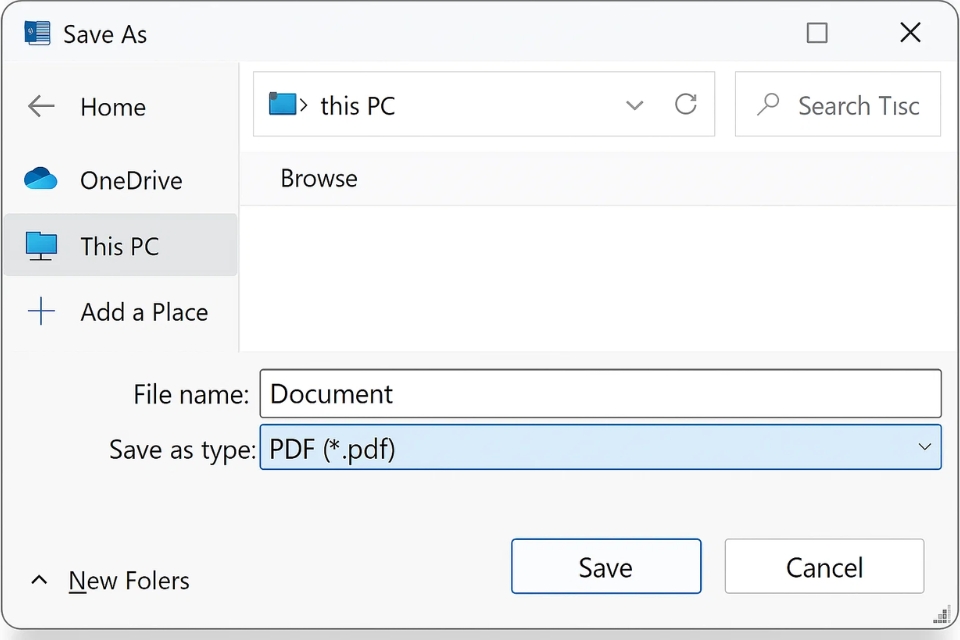The image size is (960, 640).
Task: Click the search magnifier icon
Action: coord(768,104)
